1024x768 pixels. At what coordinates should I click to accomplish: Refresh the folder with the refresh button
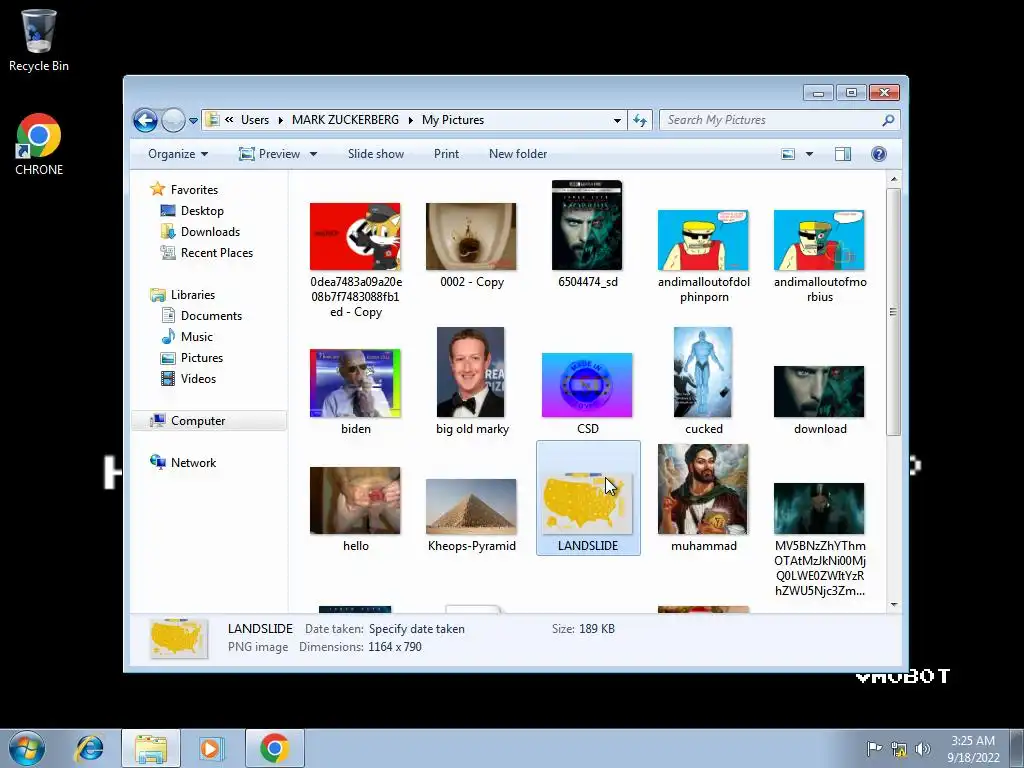click(x=640, y=120)
